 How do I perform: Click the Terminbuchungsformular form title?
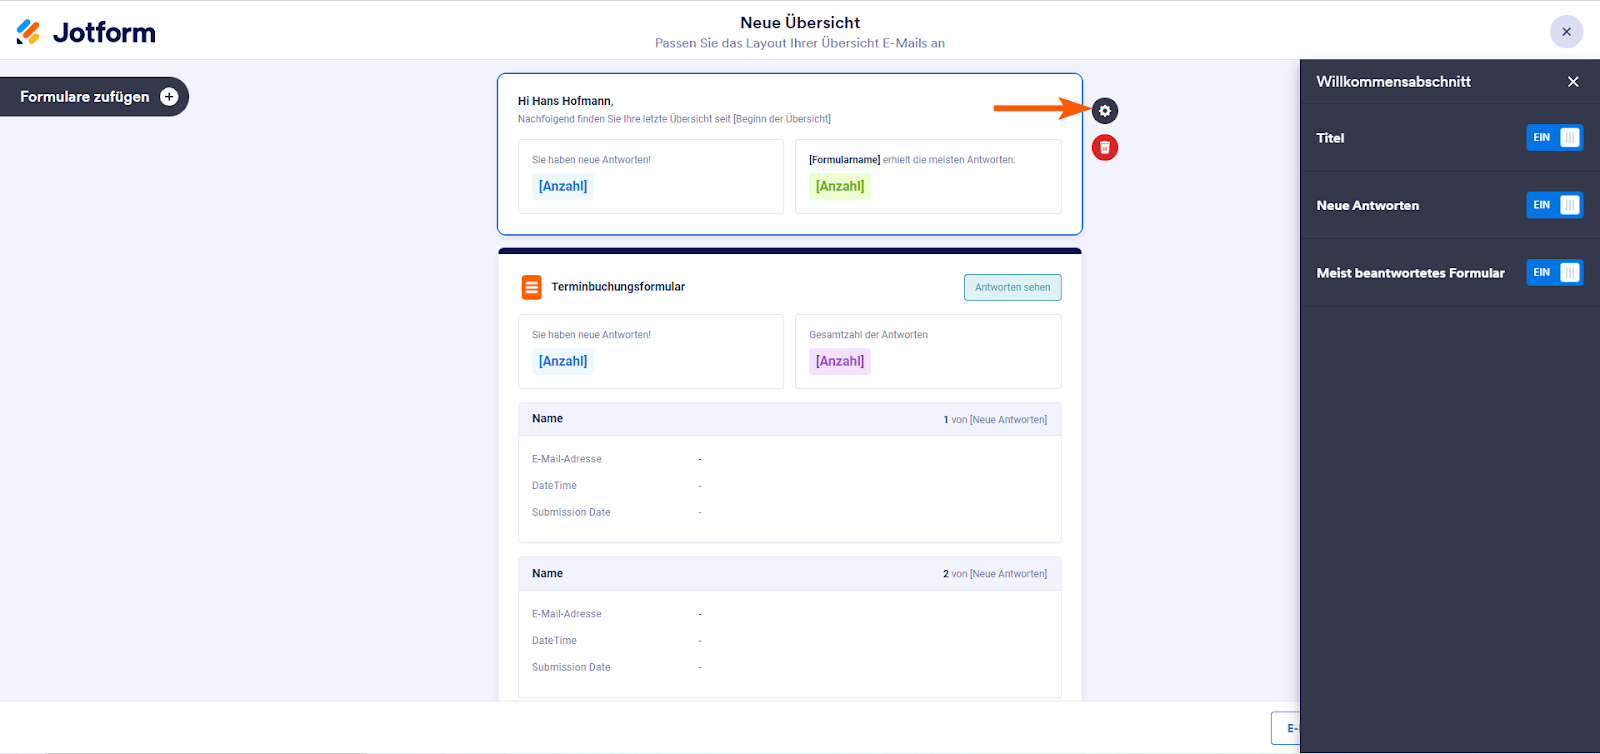[618, 287]
